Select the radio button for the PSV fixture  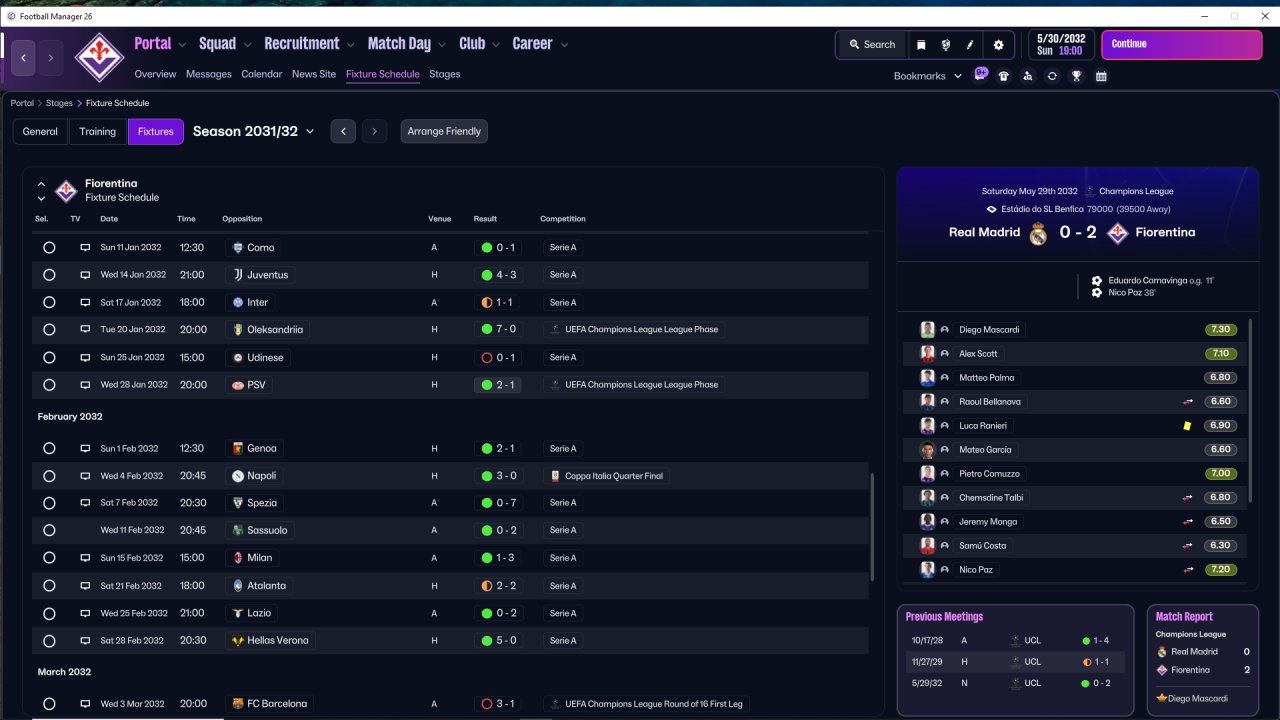click(49, 385)
